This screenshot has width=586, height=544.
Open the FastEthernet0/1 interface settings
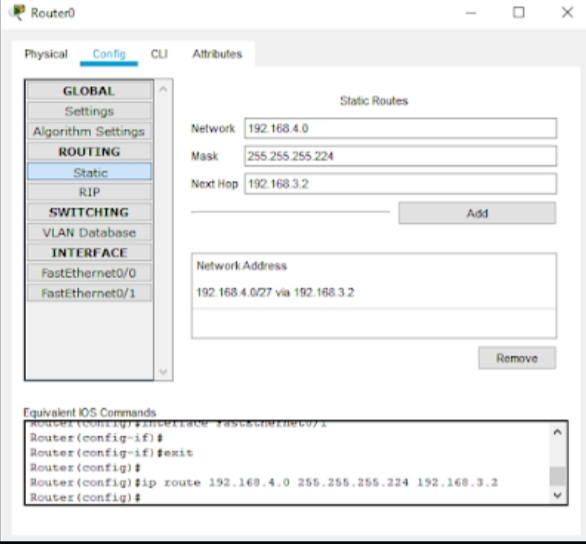(x=89, y=293)
